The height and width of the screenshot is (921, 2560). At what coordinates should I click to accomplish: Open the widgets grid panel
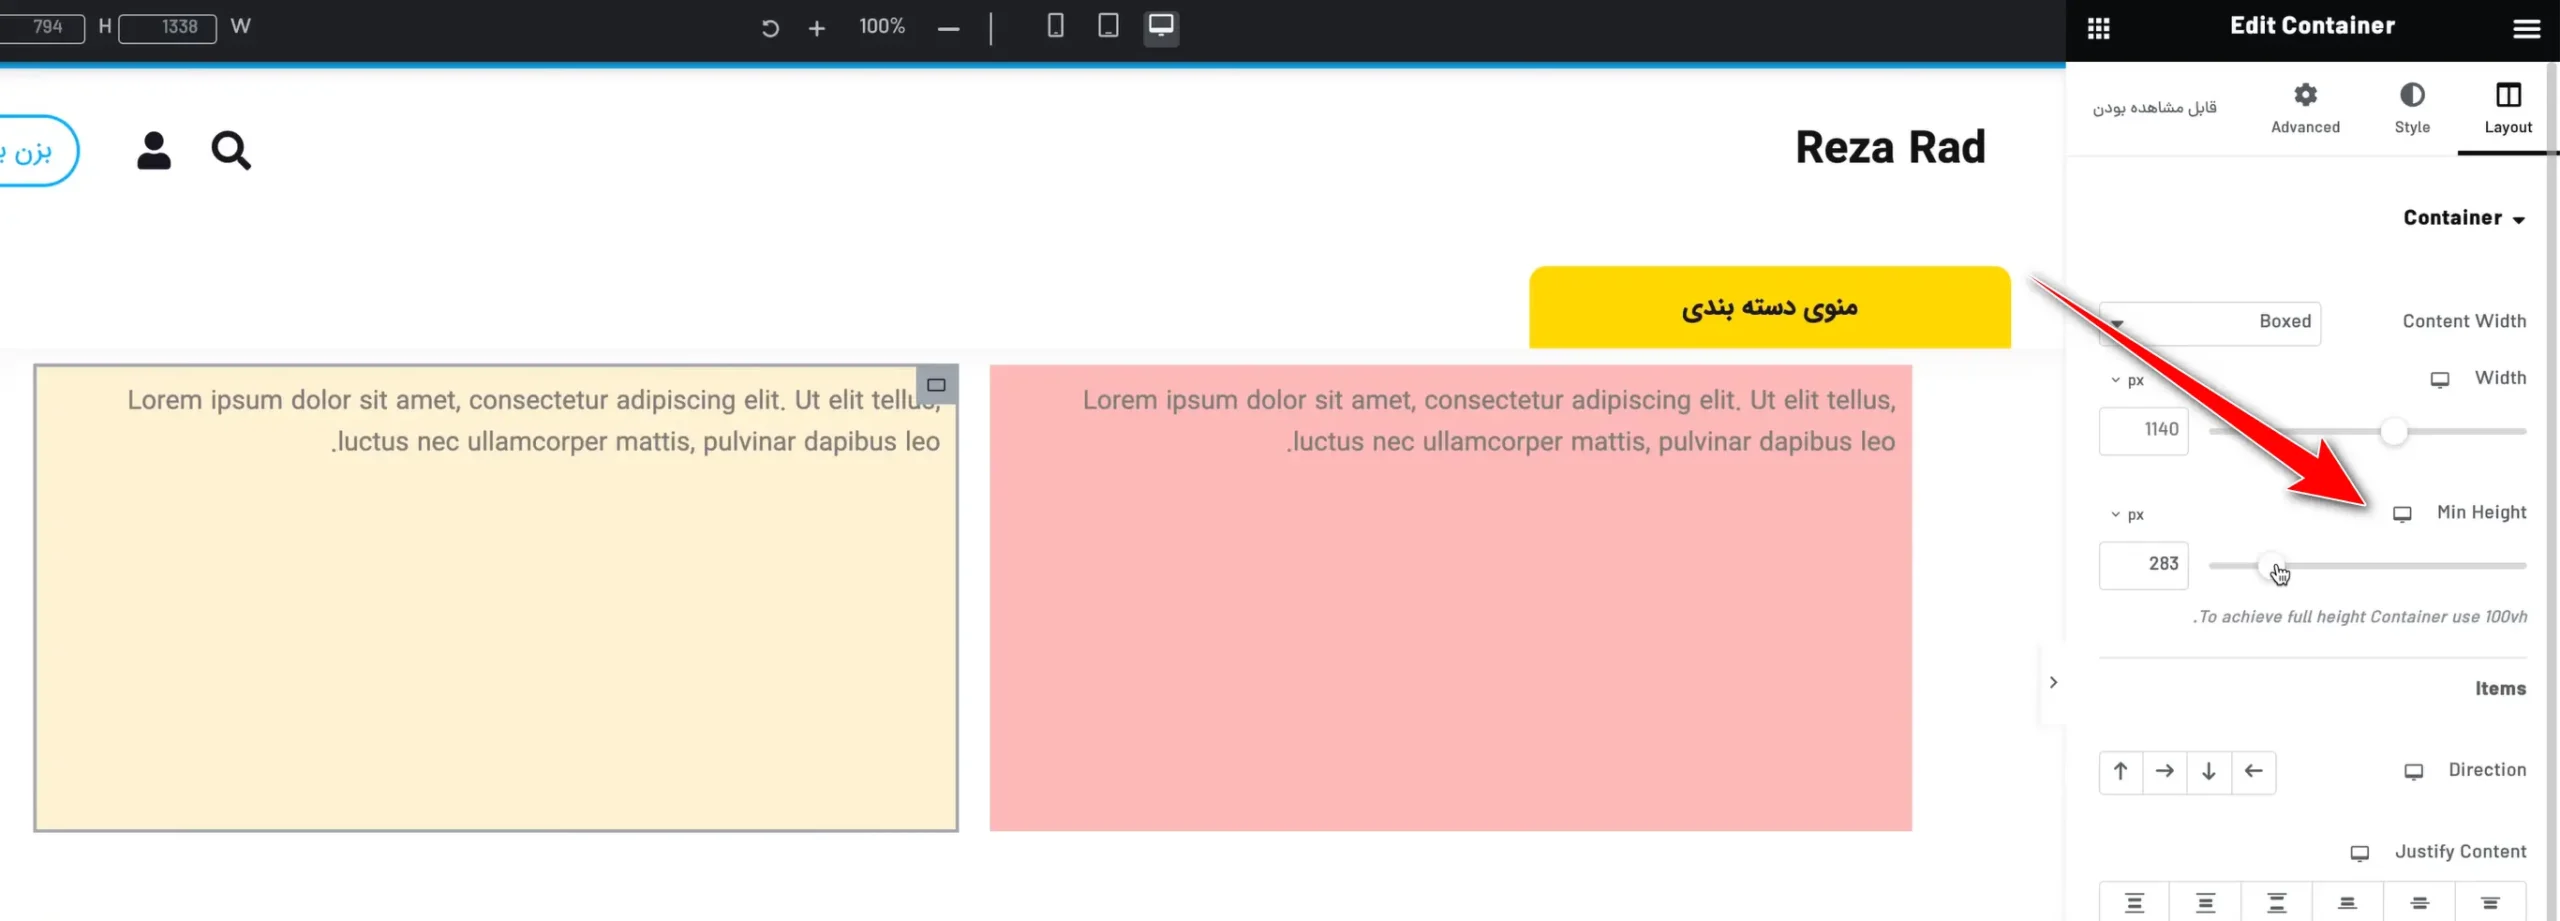click(2098, 28)
